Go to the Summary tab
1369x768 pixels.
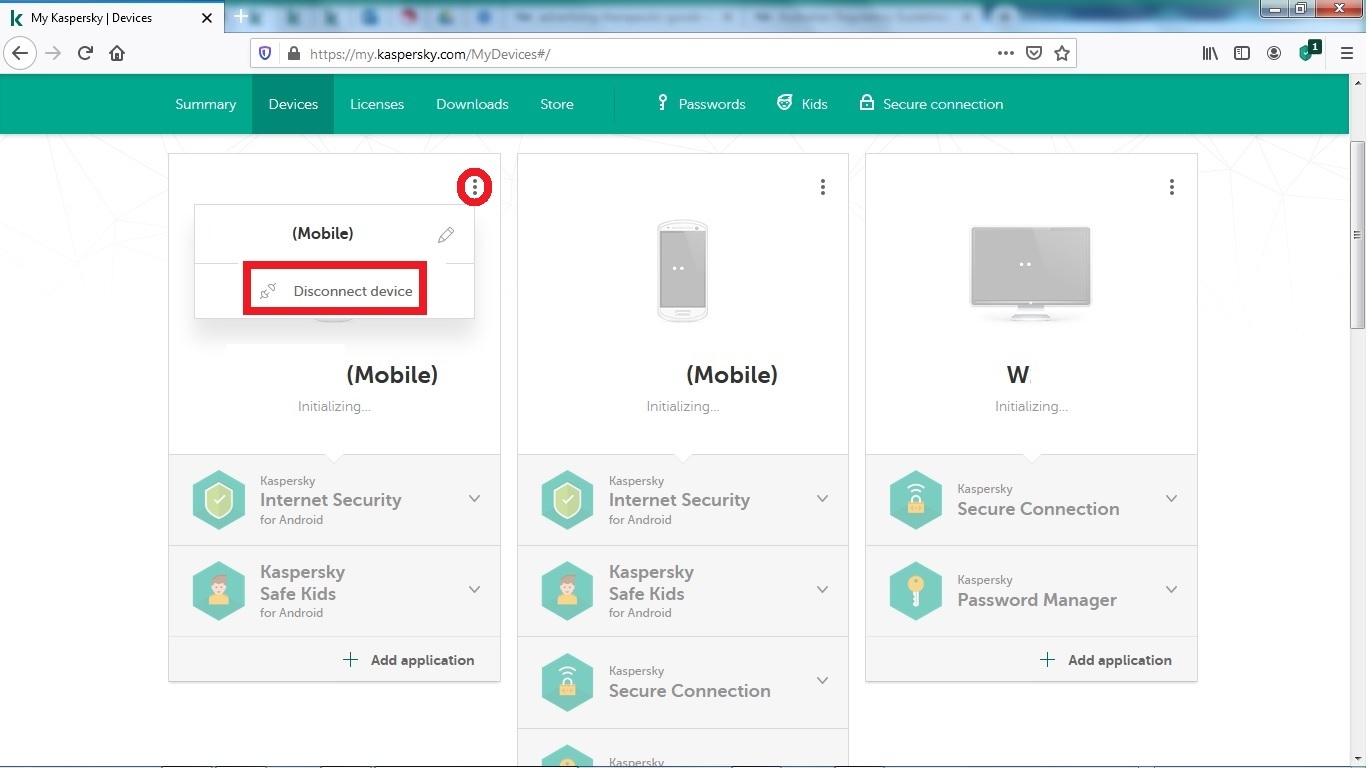[205, 104]
